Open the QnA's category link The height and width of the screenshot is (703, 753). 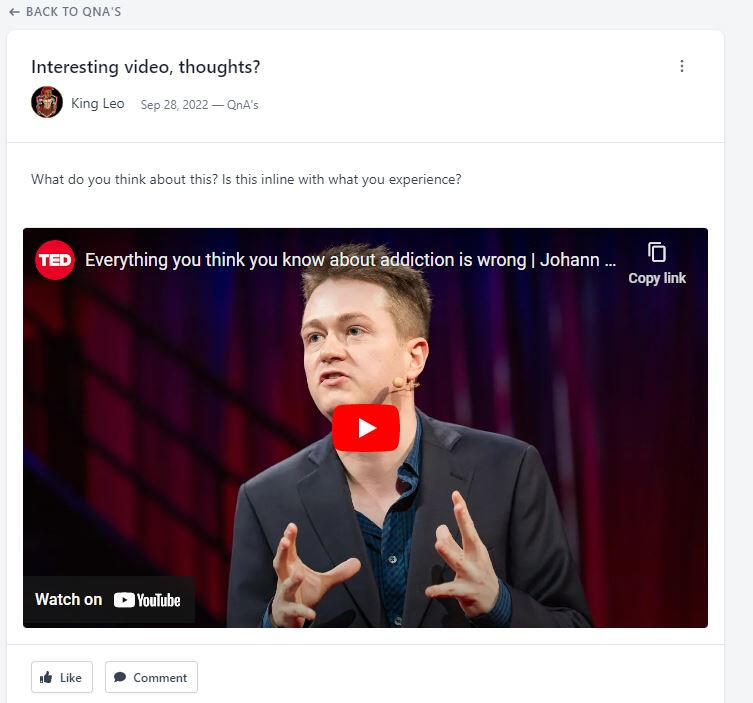(243, 105)
